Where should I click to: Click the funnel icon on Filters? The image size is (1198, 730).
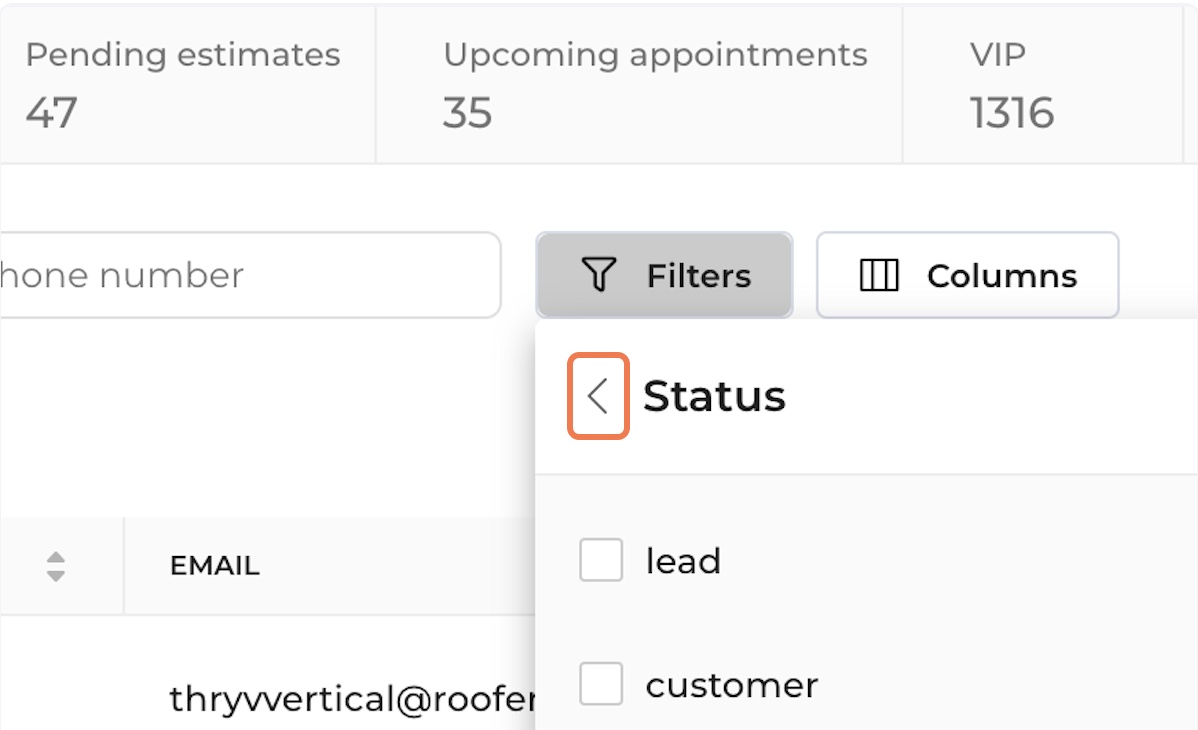[x=599, y=275]
